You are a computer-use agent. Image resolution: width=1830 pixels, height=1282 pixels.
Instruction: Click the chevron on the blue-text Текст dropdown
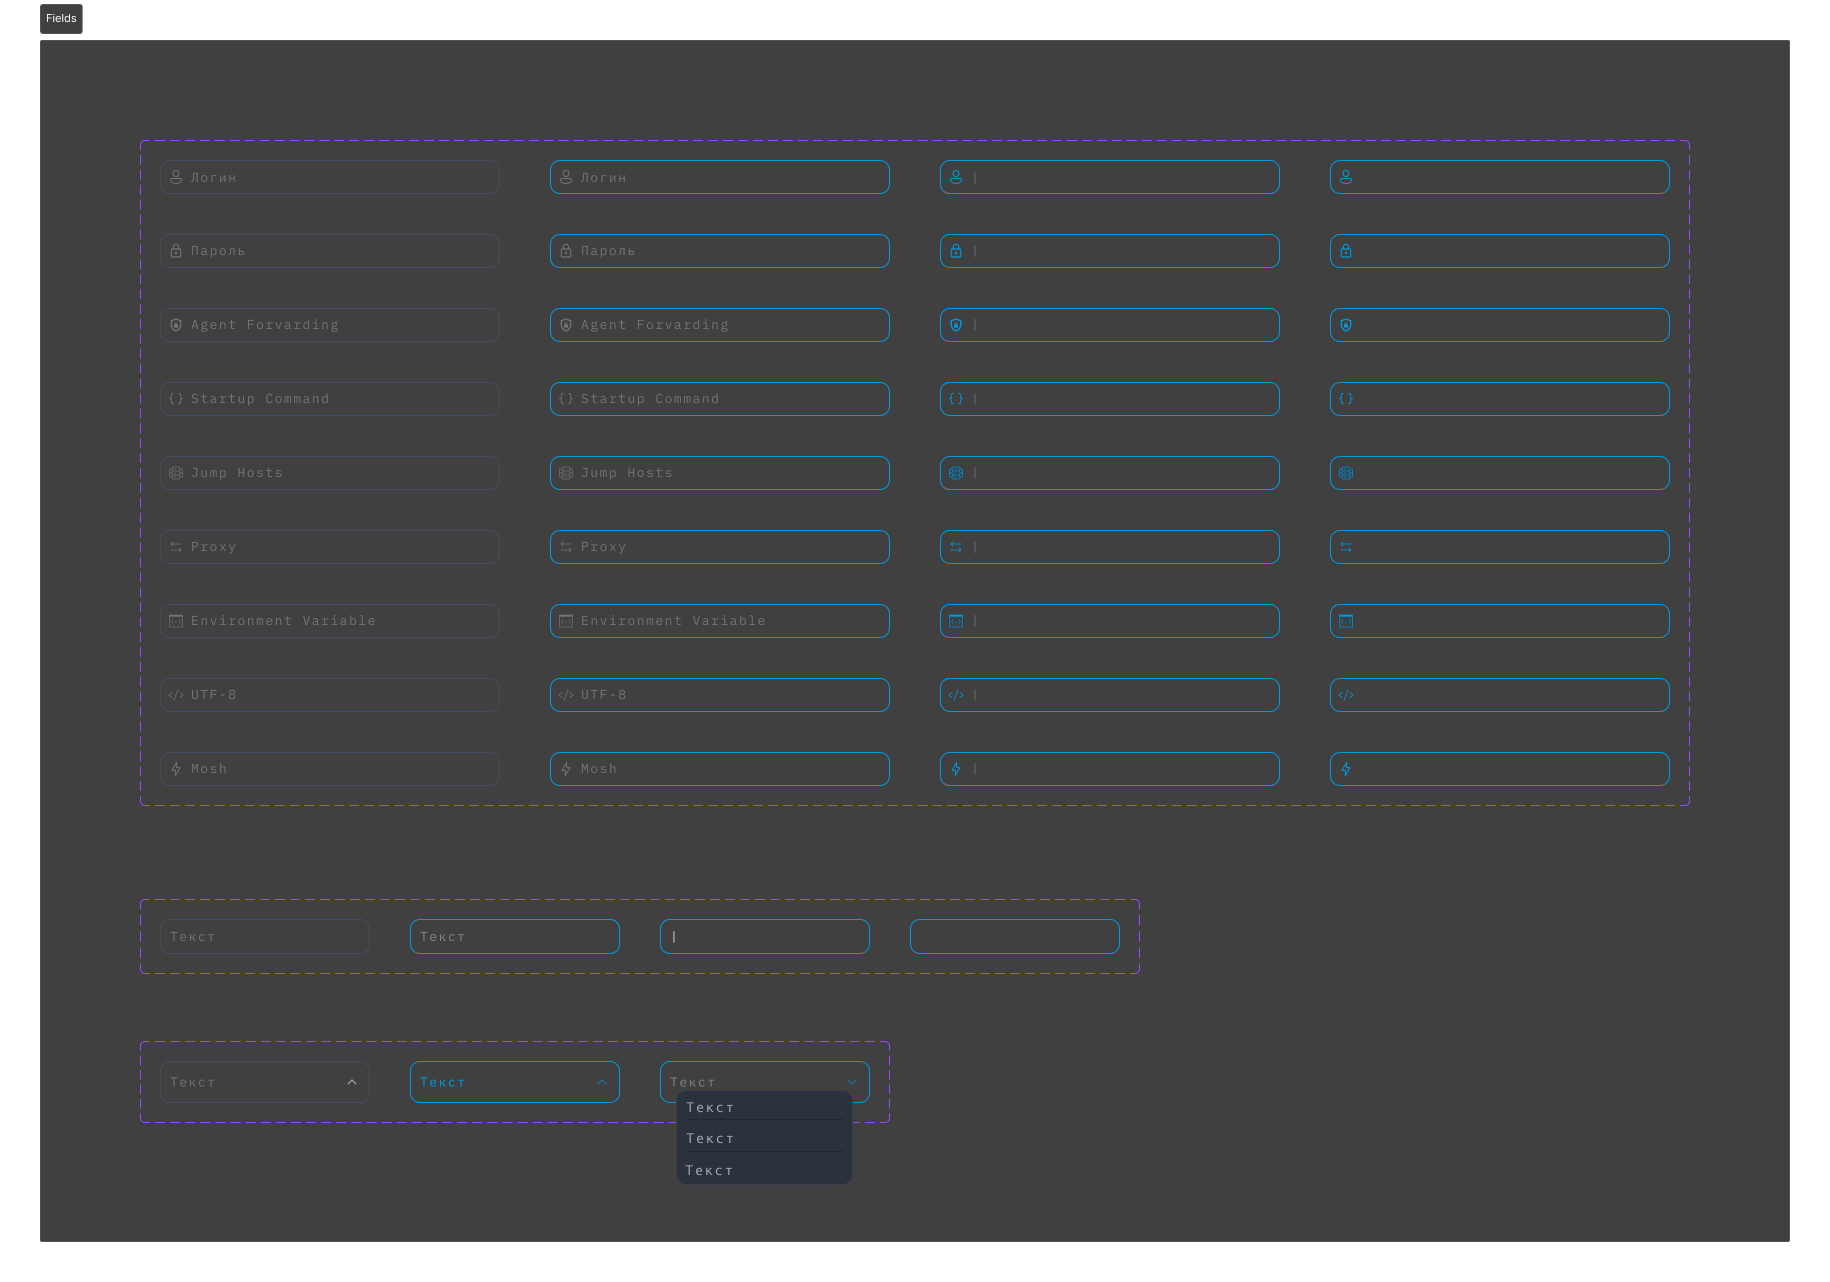tap(602, 1082)
